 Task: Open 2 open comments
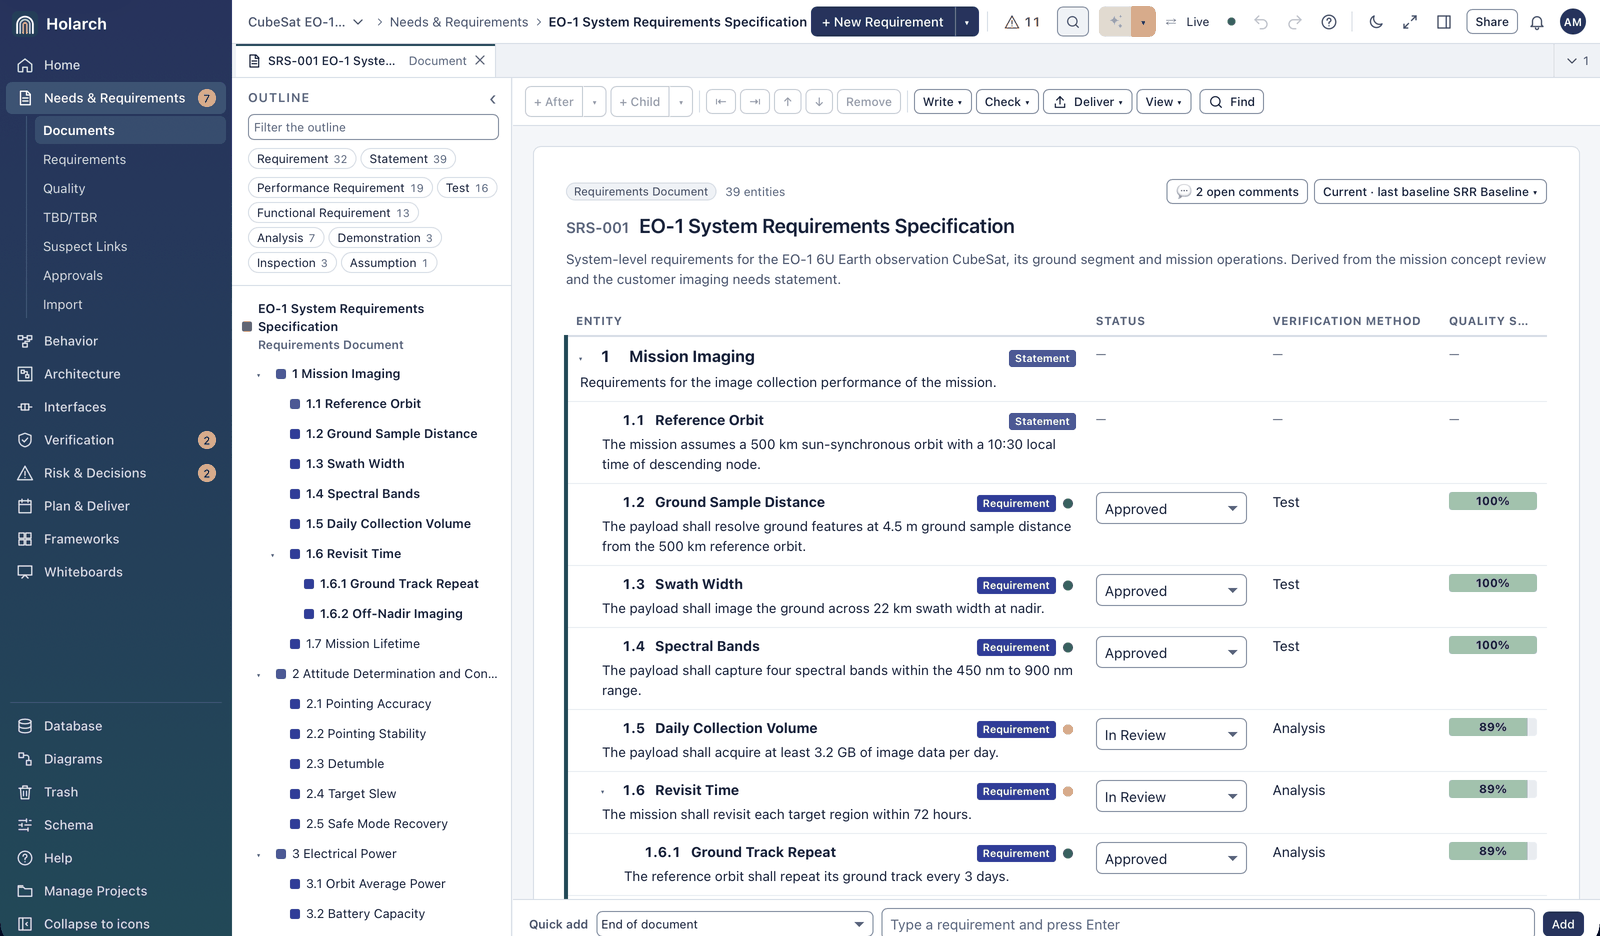click(x=1237, y=192)
